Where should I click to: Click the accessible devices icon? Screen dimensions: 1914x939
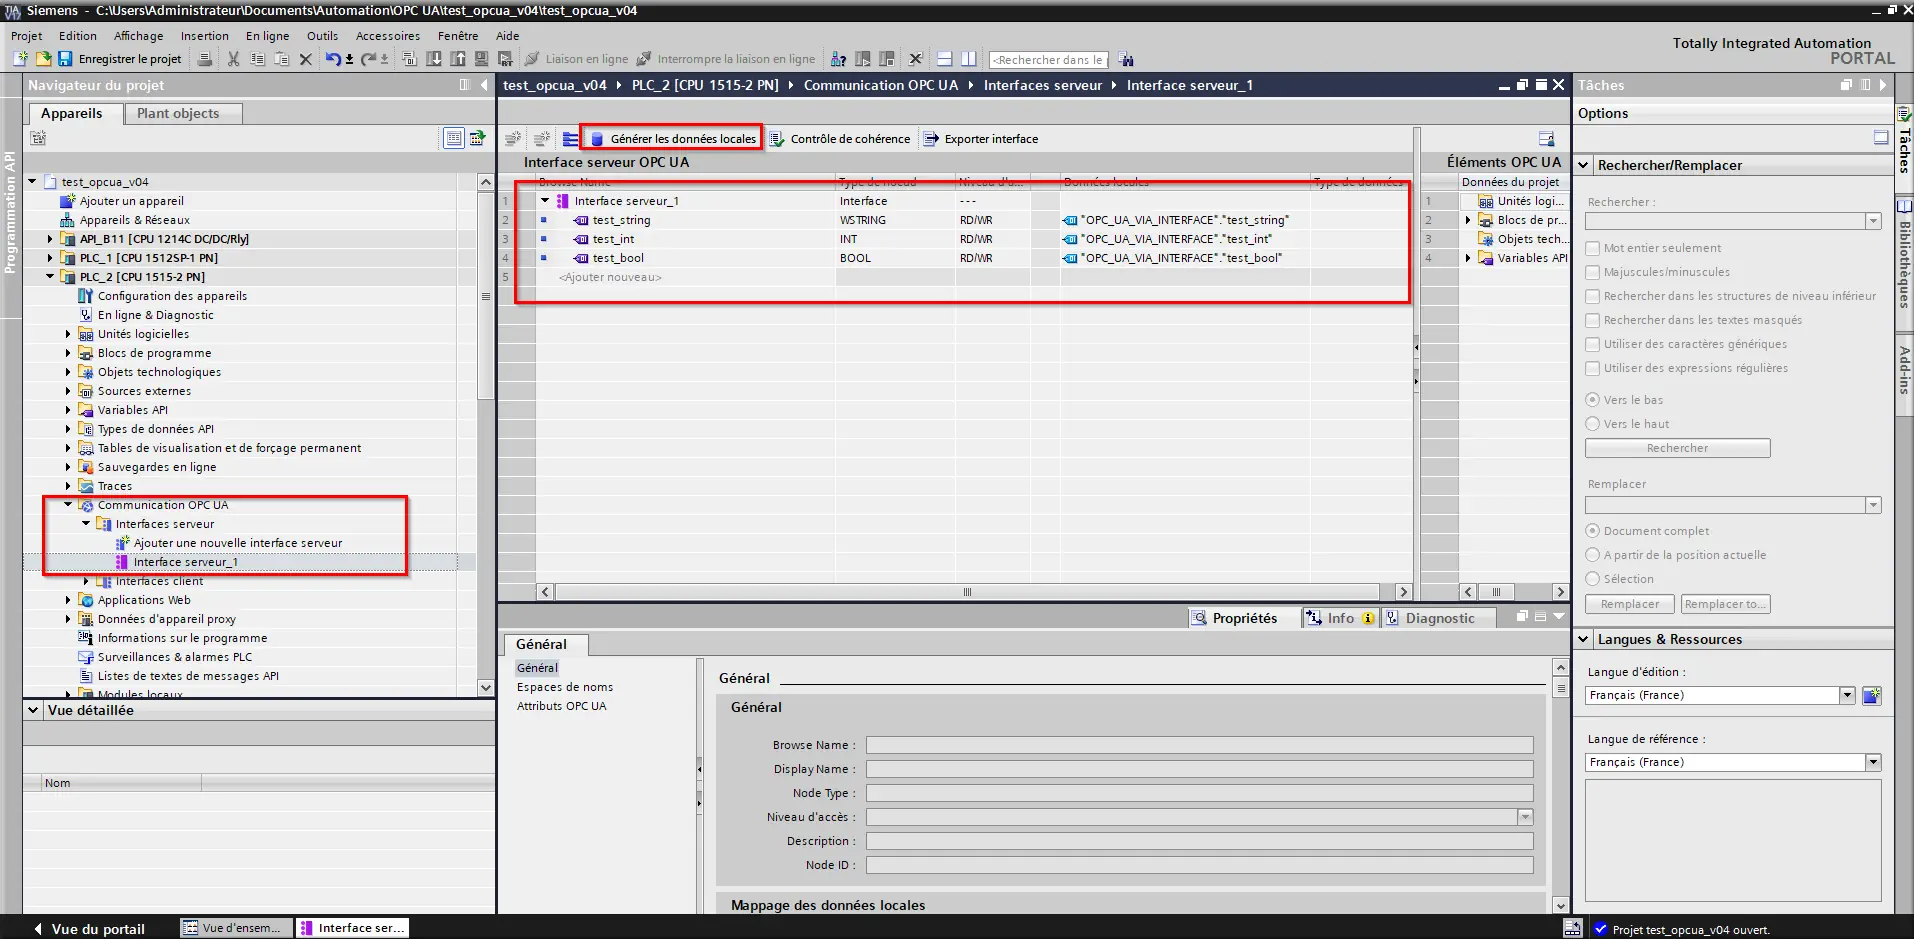tap(839, 59)
